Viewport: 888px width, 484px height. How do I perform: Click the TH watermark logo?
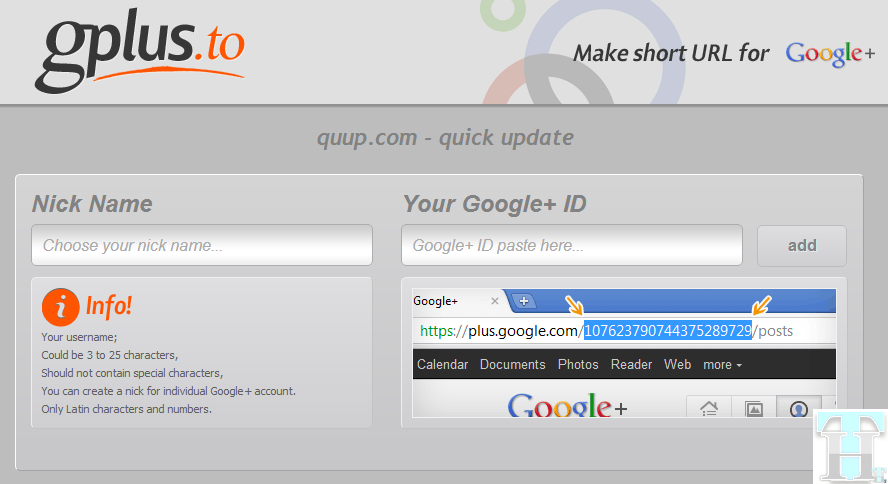(x=849, y=446)
